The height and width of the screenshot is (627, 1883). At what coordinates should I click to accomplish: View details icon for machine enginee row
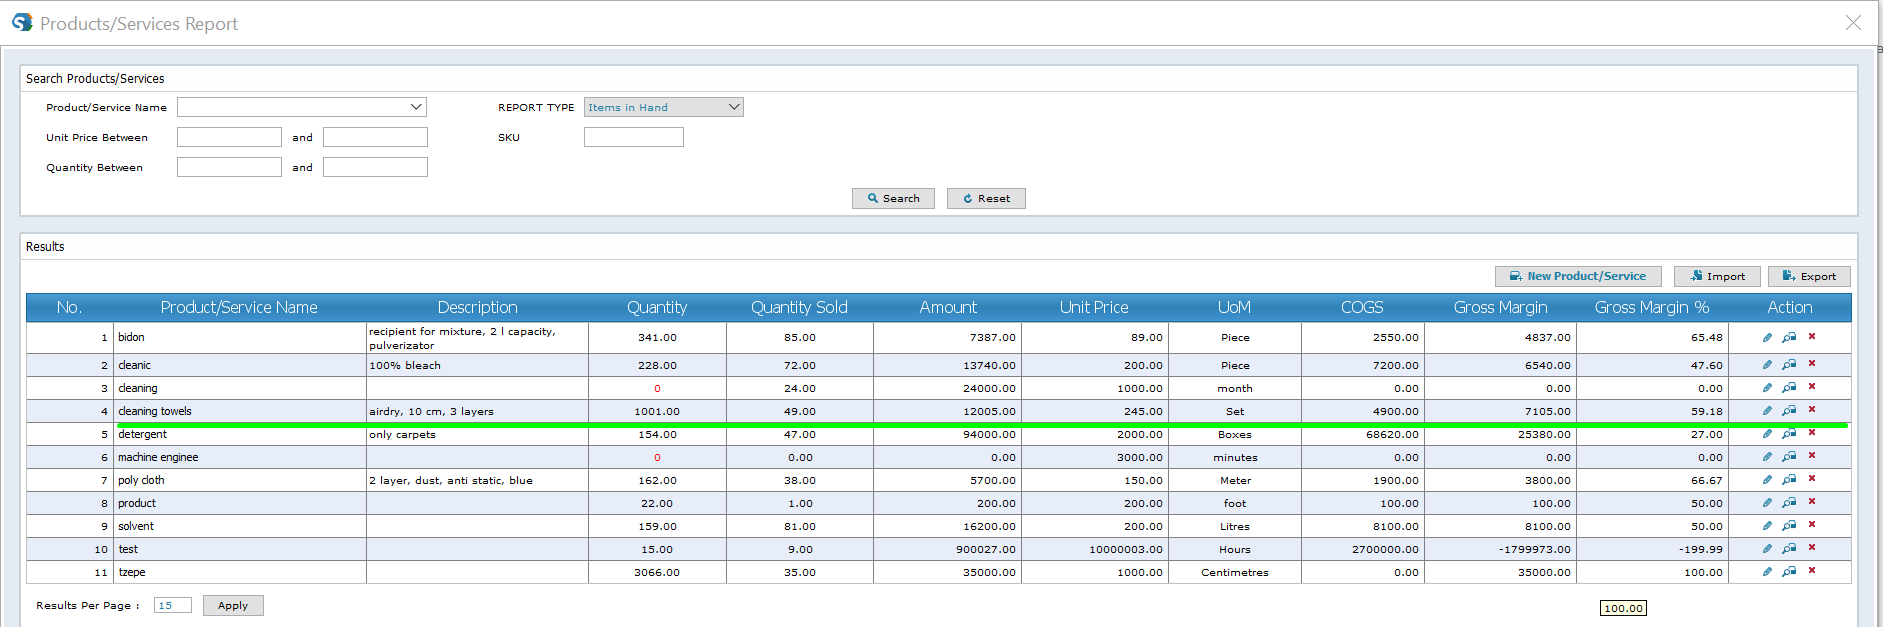click(x=1789, y=457)
